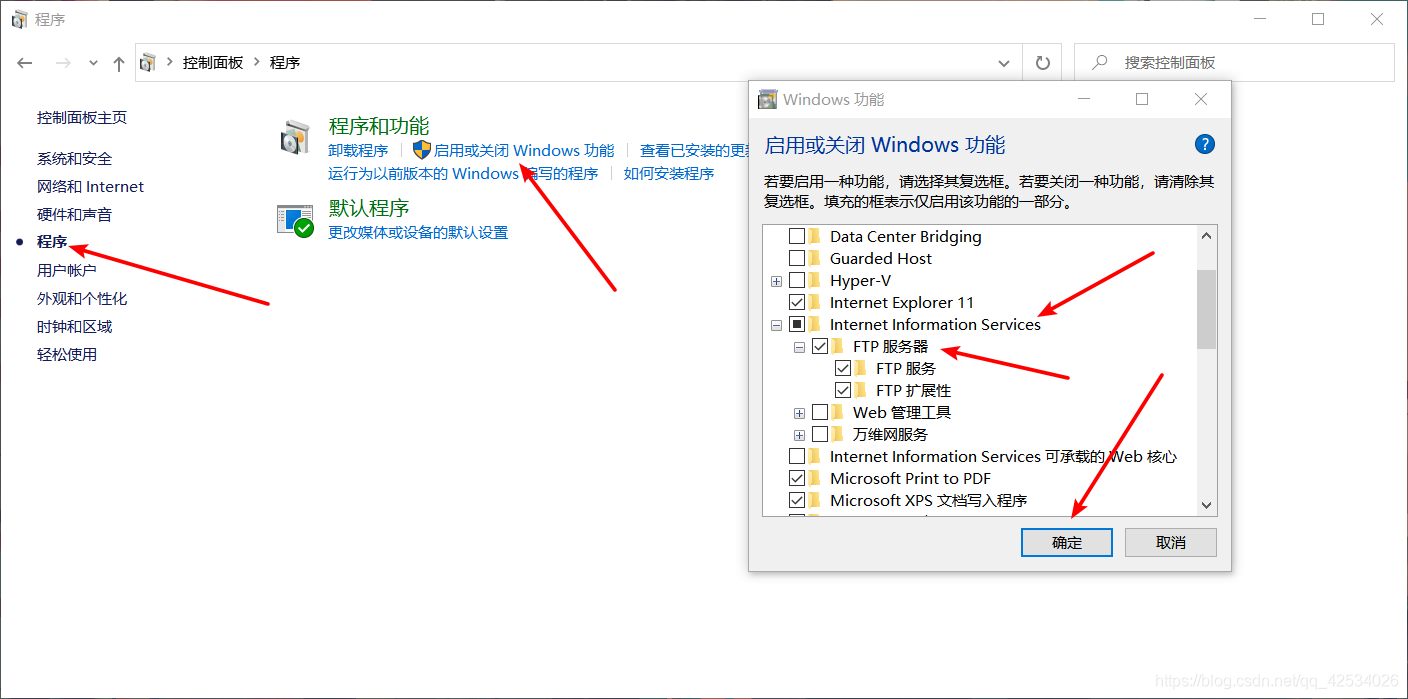The width and height of the screenshot is (1408, 699).
Task: Click the shield icon beside 启用或关闭 Windows 功能
Action: tap(421, 150)
